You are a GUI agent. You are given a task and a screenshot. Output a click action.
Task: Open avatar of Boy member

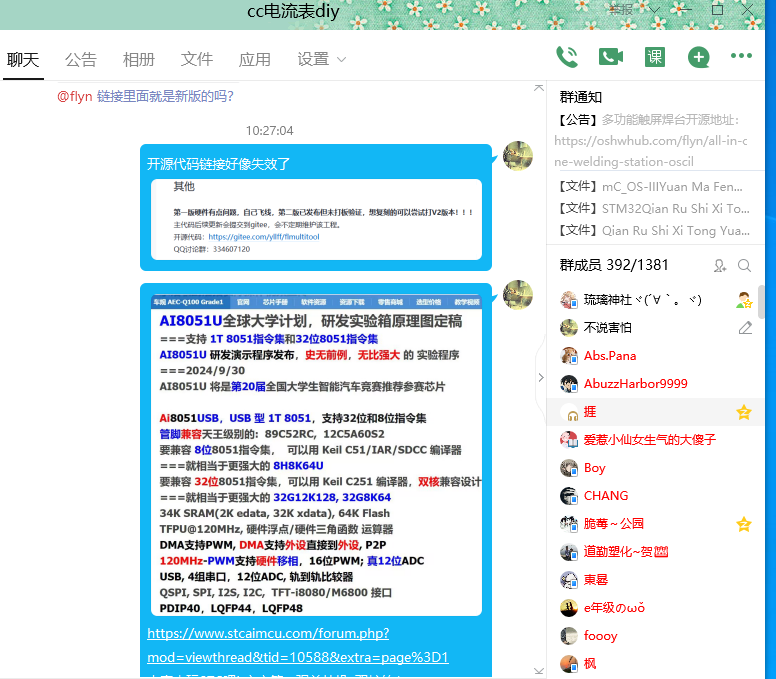pyautogui.click(x=569, y=468)
